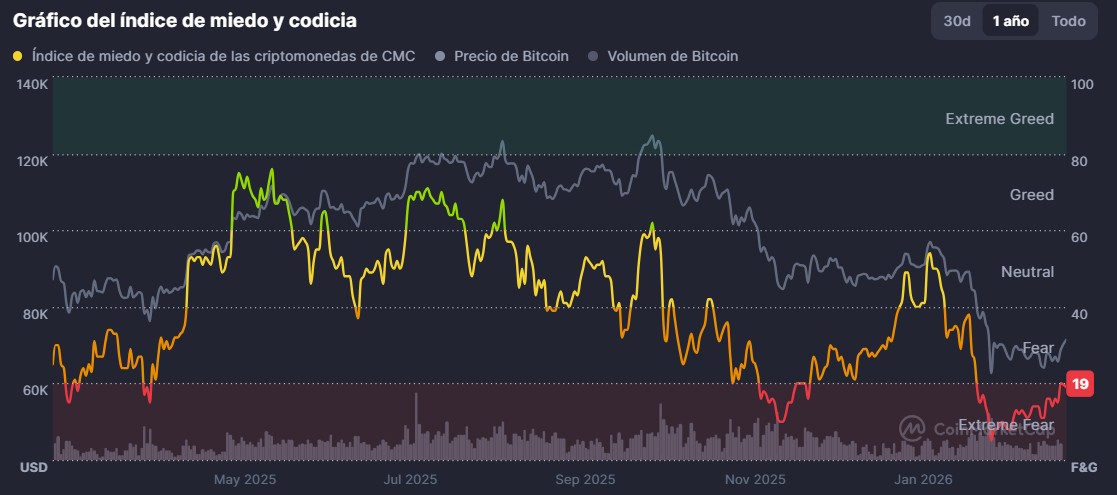Click the "May 2025" date axis marker
This screenshot has width=1117, height=495.
pos(244,479)
